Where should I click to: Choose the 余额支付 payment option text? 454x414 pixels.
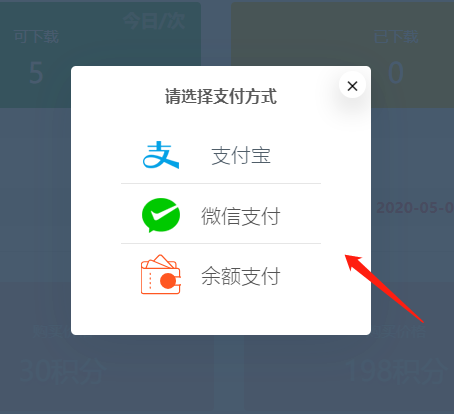241,276
